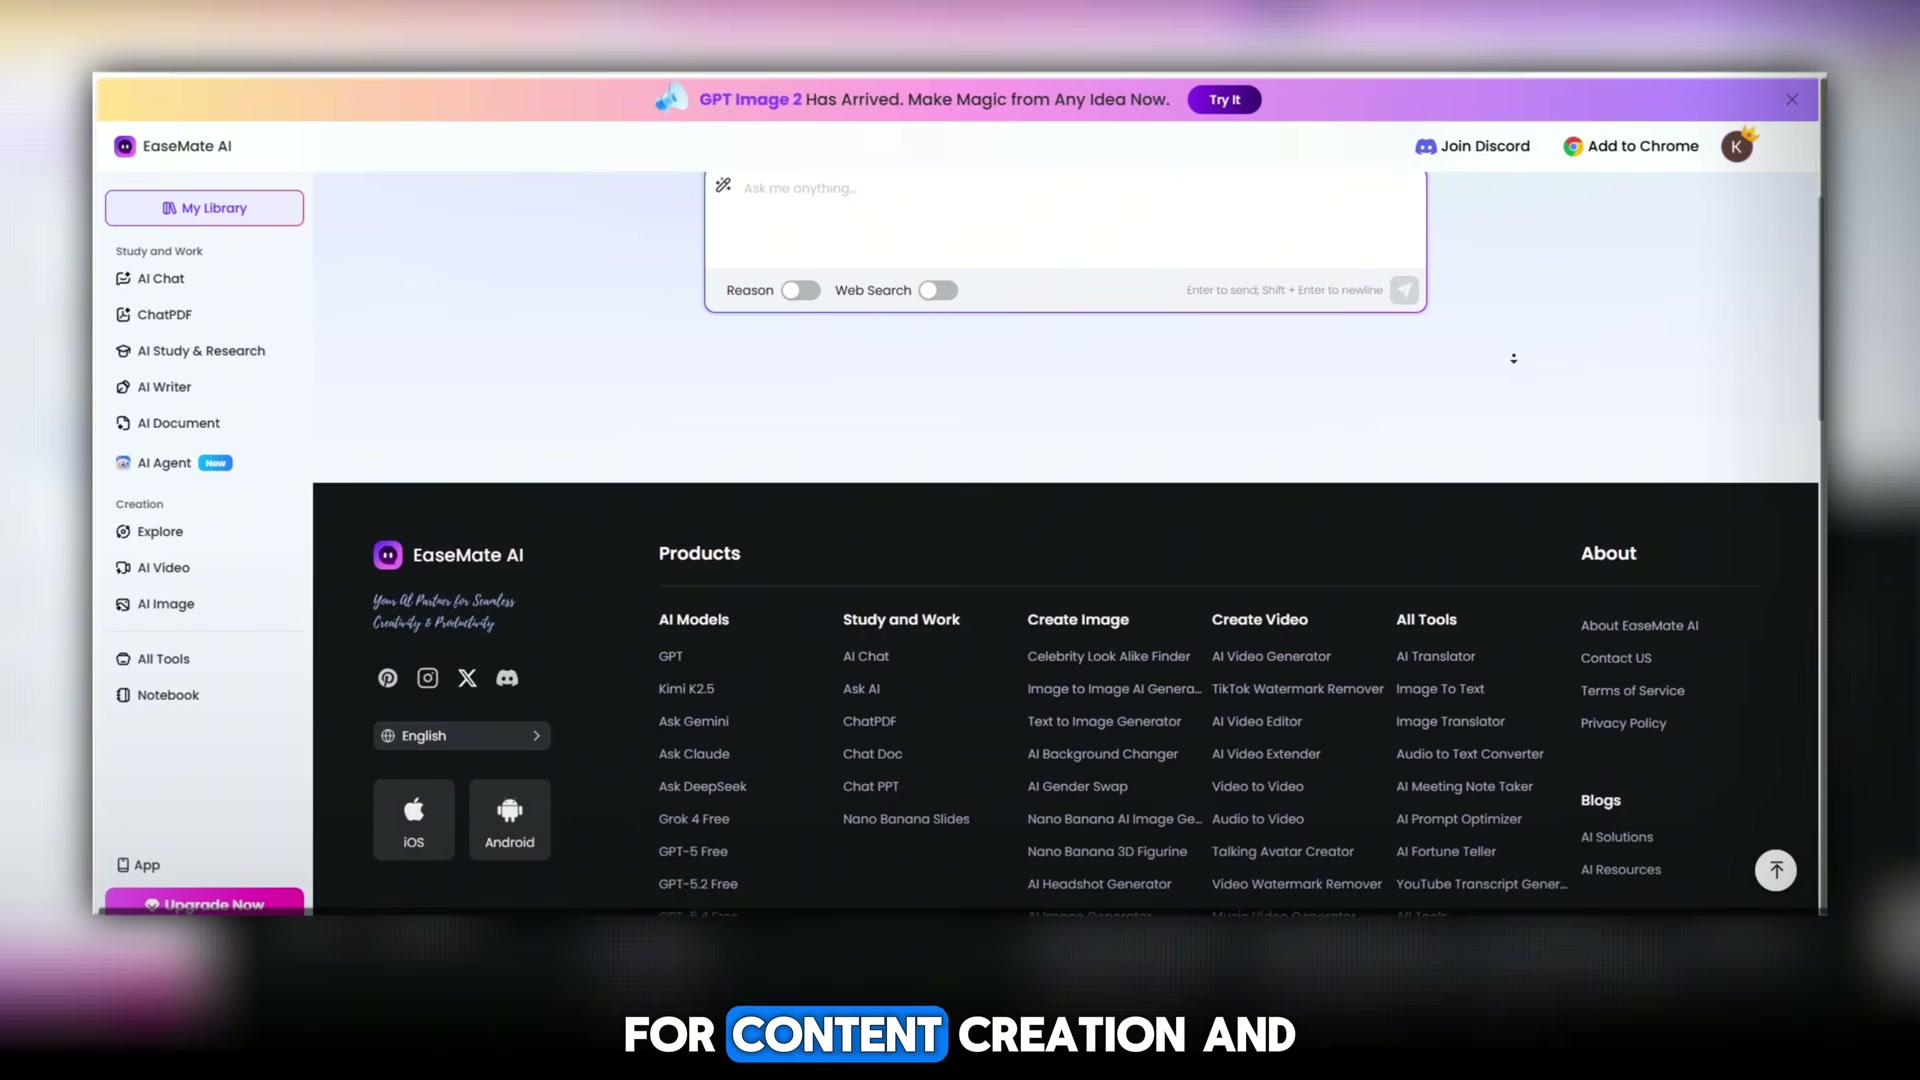This screenshot has height=1080, width=1920.
Task: Open AI Video Generator footer link
Action: 1271,657
